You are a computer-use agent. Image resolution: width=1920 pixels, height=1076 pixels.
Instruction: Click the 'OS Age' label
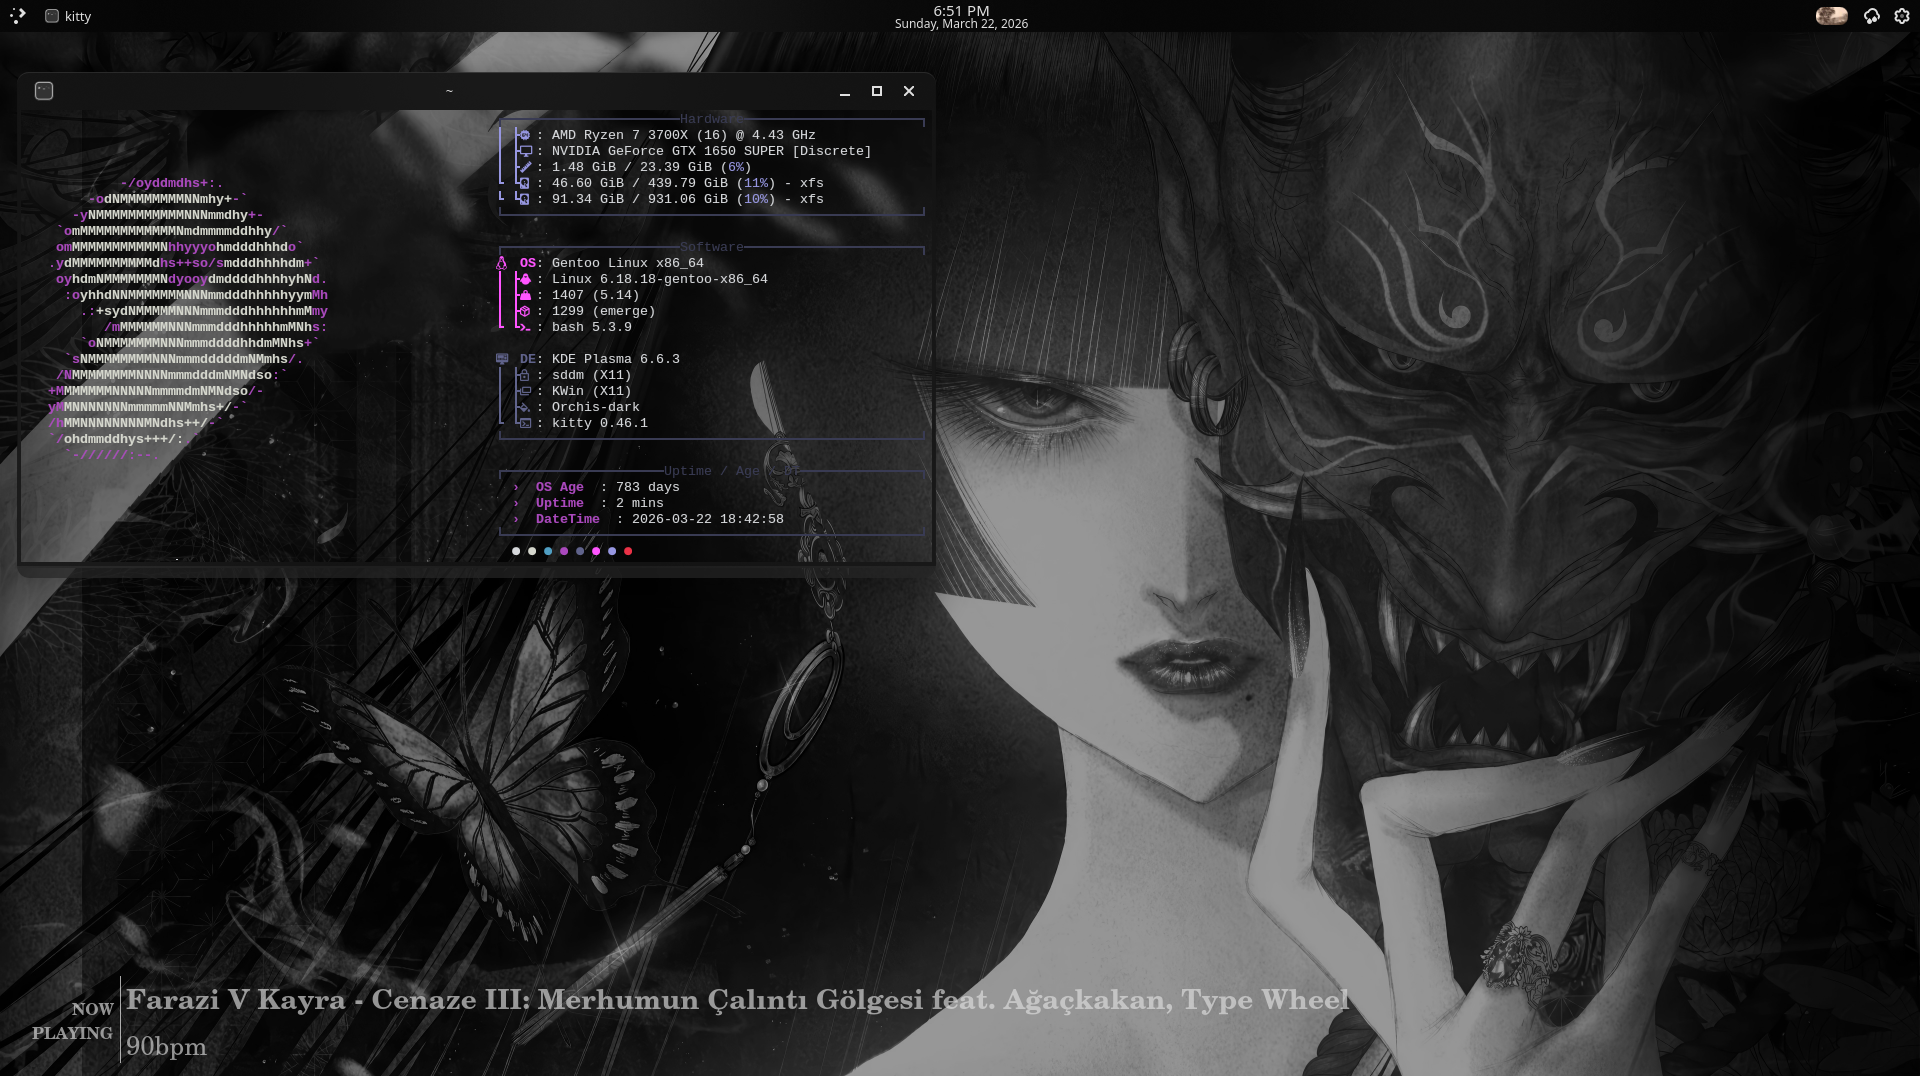click(x=560, y=487)
